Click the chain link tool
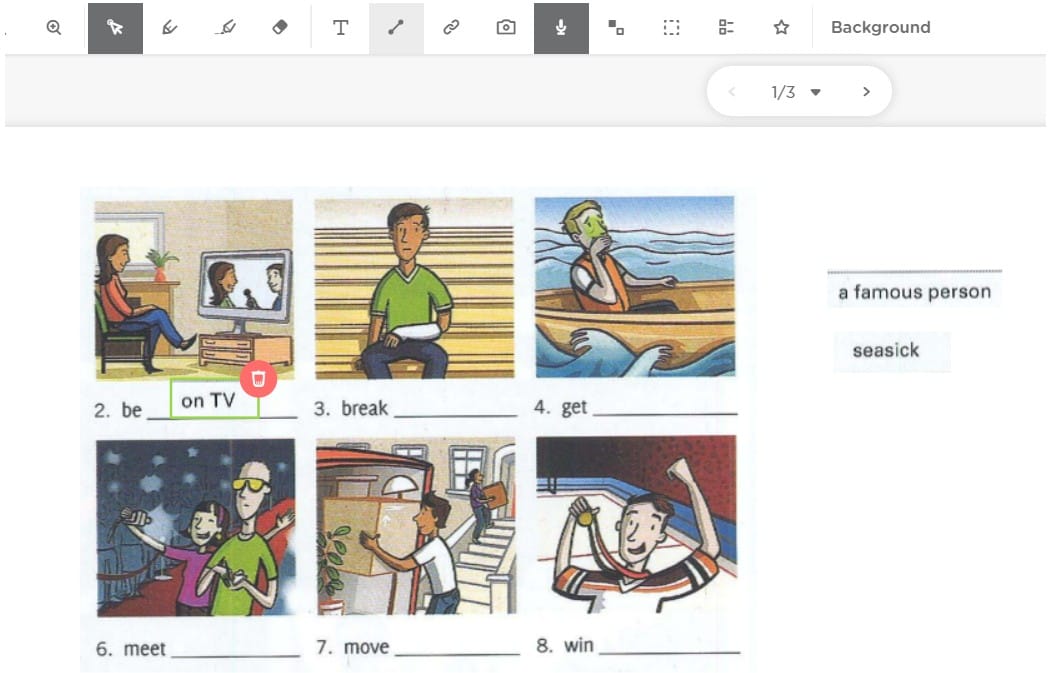Viewport: 1052px width, 673px height. (x=451, y=28)
